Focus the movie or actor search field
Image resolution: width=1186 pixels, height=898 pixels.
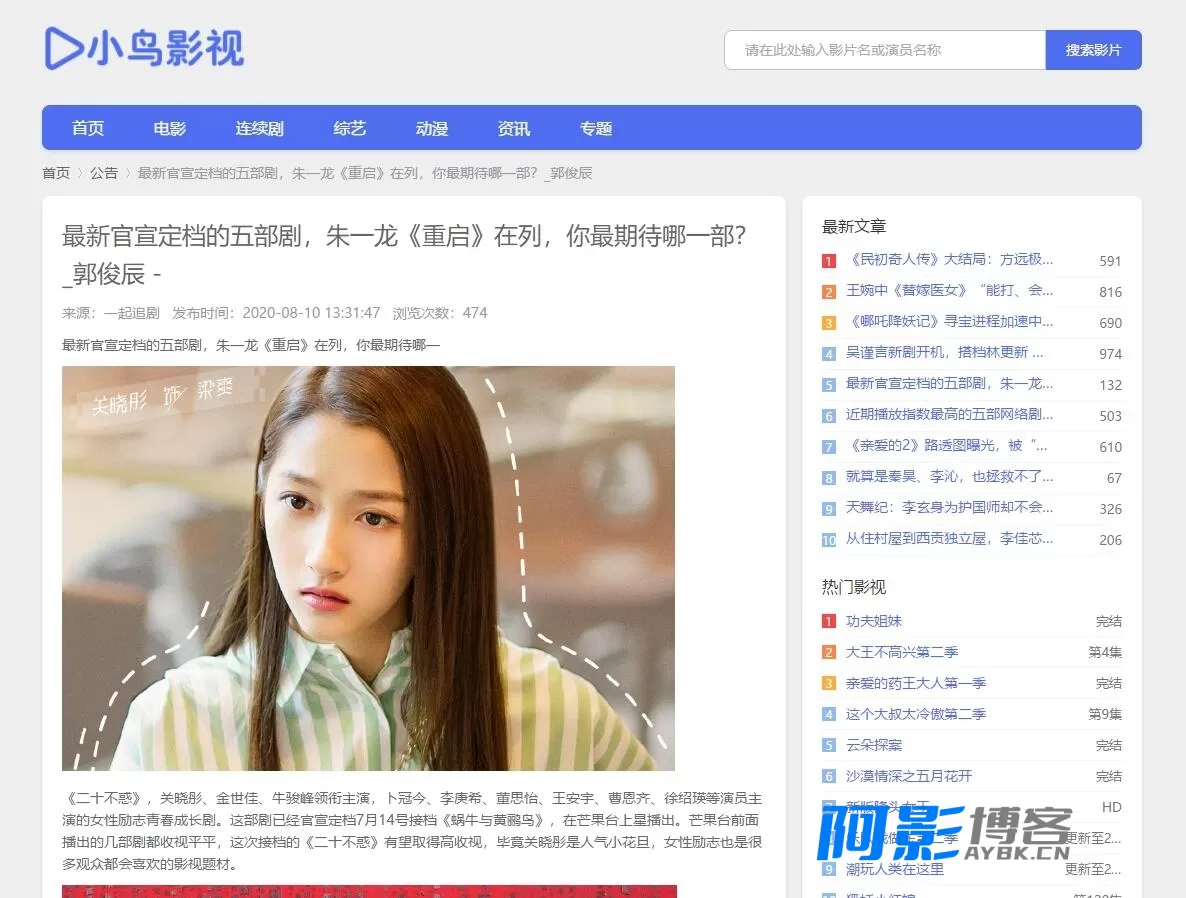coord(885,50)
